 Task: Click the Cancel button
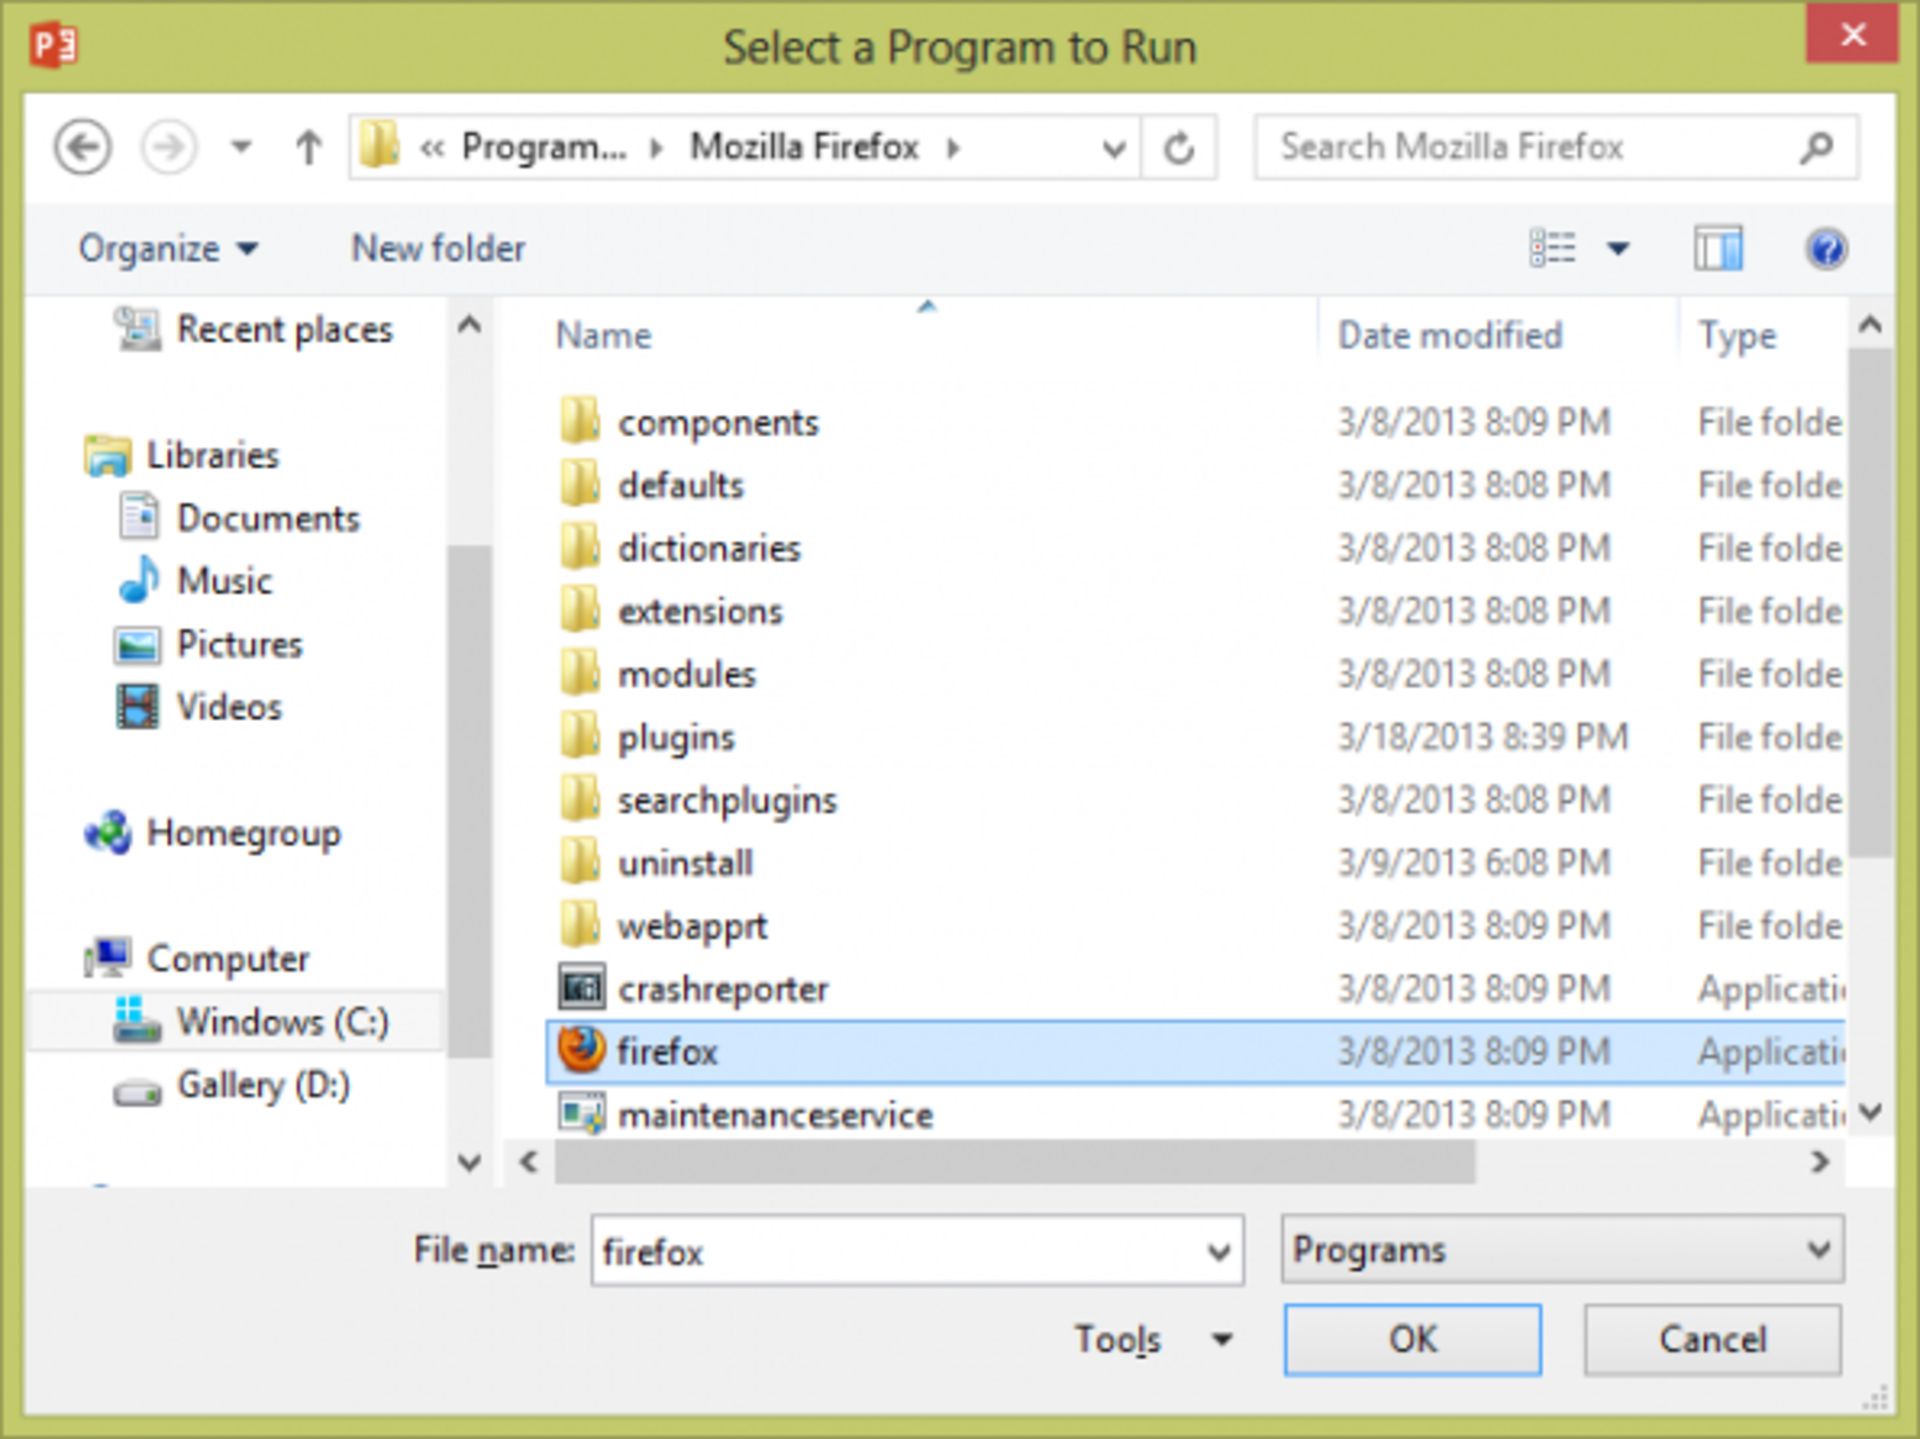click(1712, 1339)
